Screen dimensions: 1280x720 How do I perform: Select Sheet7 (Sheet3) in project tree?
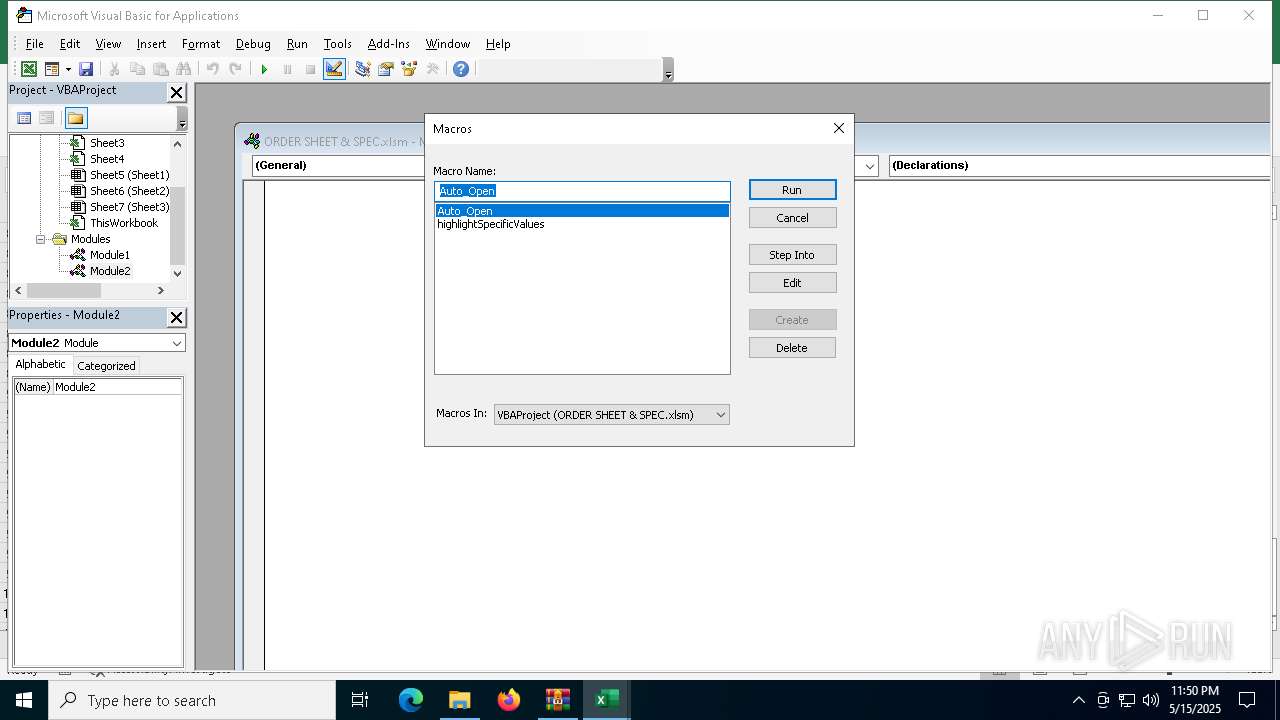tap(130, 207)
